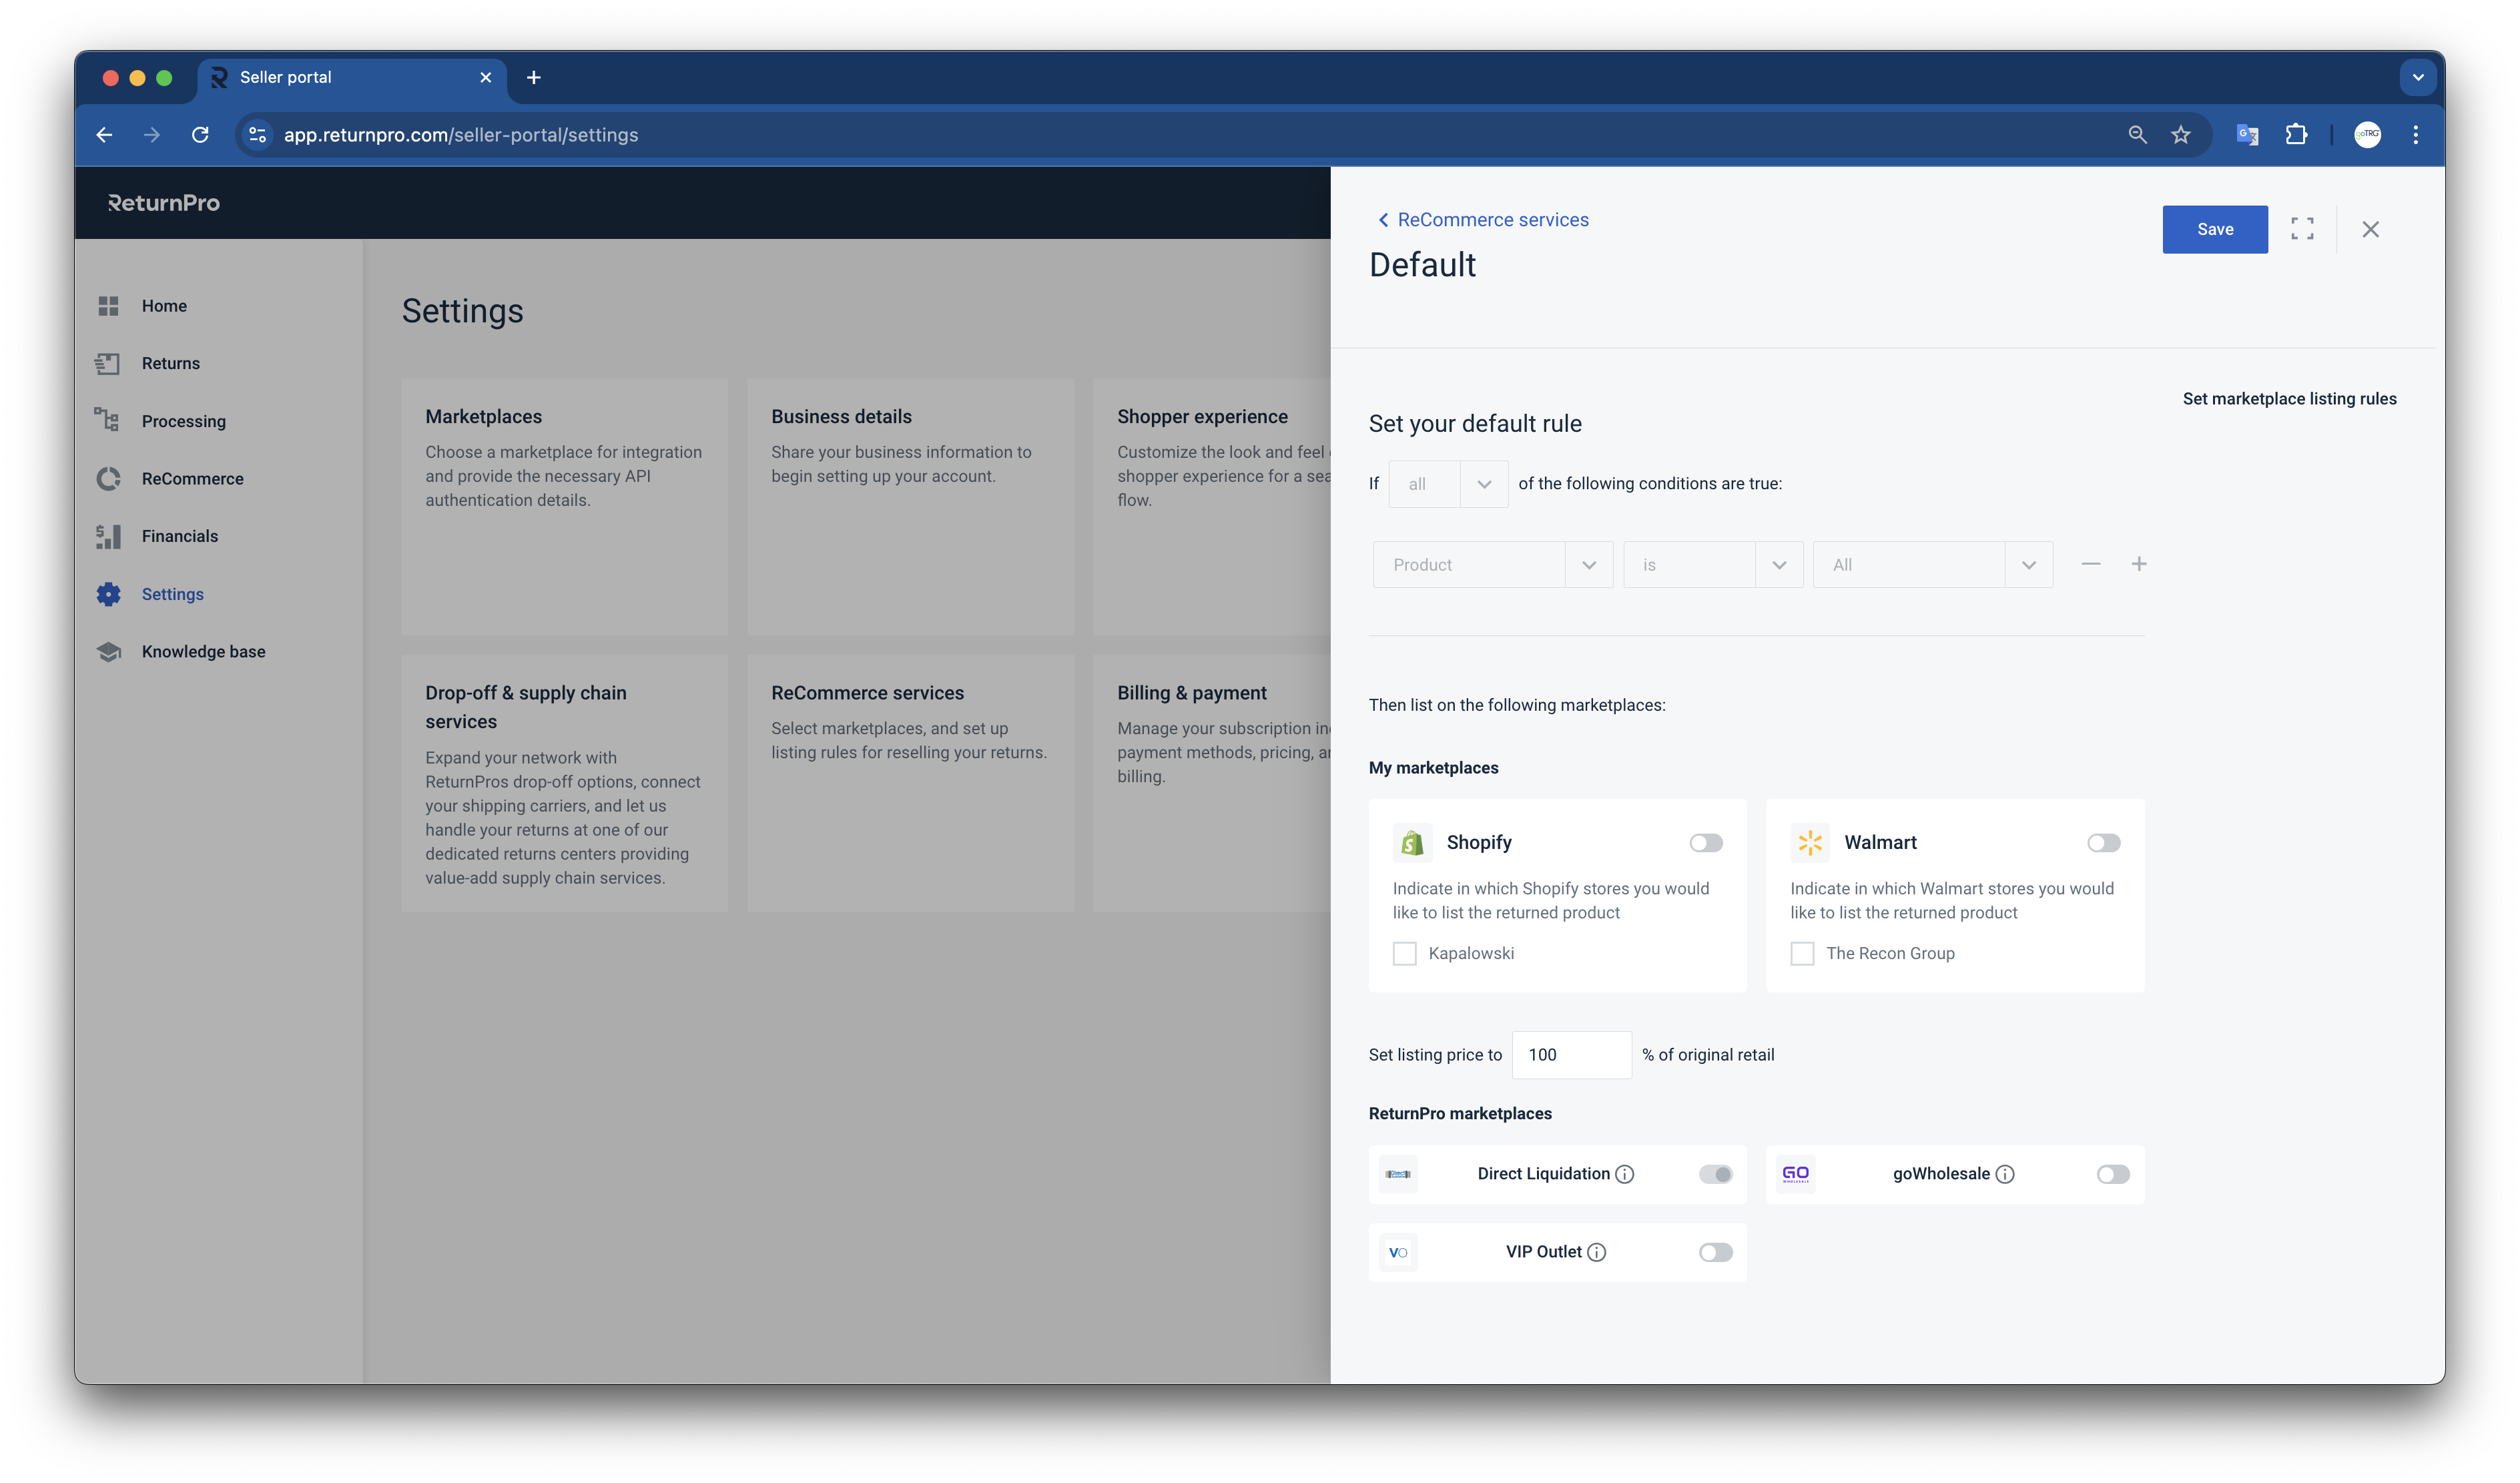This screenshot has width=2520, height=1483.
Task: Turn on the goWholesale toggle
Action: pos(2113,1174)
